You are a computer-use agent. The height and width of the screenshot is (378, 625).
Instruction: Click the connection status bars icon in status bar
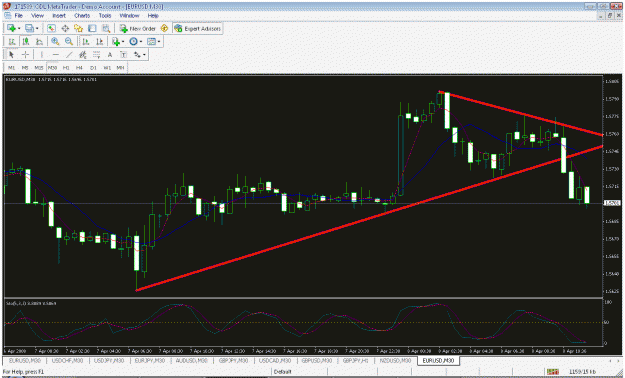552,372
